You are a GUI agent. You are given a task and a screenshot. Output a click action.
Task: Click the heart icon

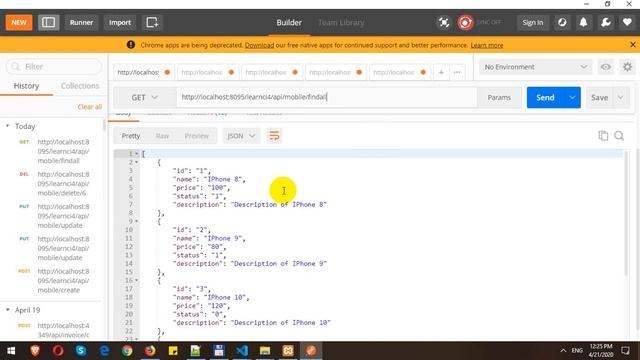point(627,22)
